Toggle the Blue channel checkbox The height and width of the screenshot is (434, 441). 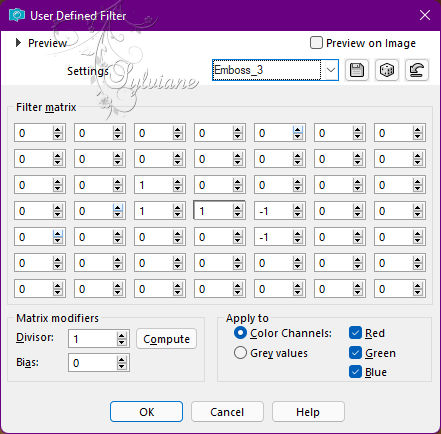(x=355, y=372)
